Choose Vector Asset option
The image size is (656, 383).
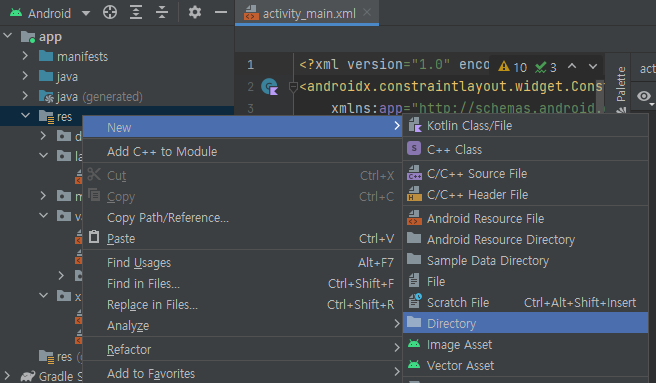(525, 365)
